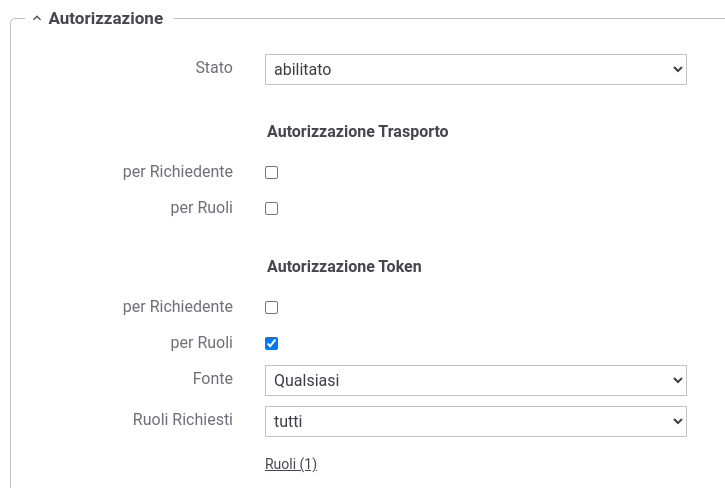Click the Ruoli Richiesti field label
The image size is (725, 488).
183,420
